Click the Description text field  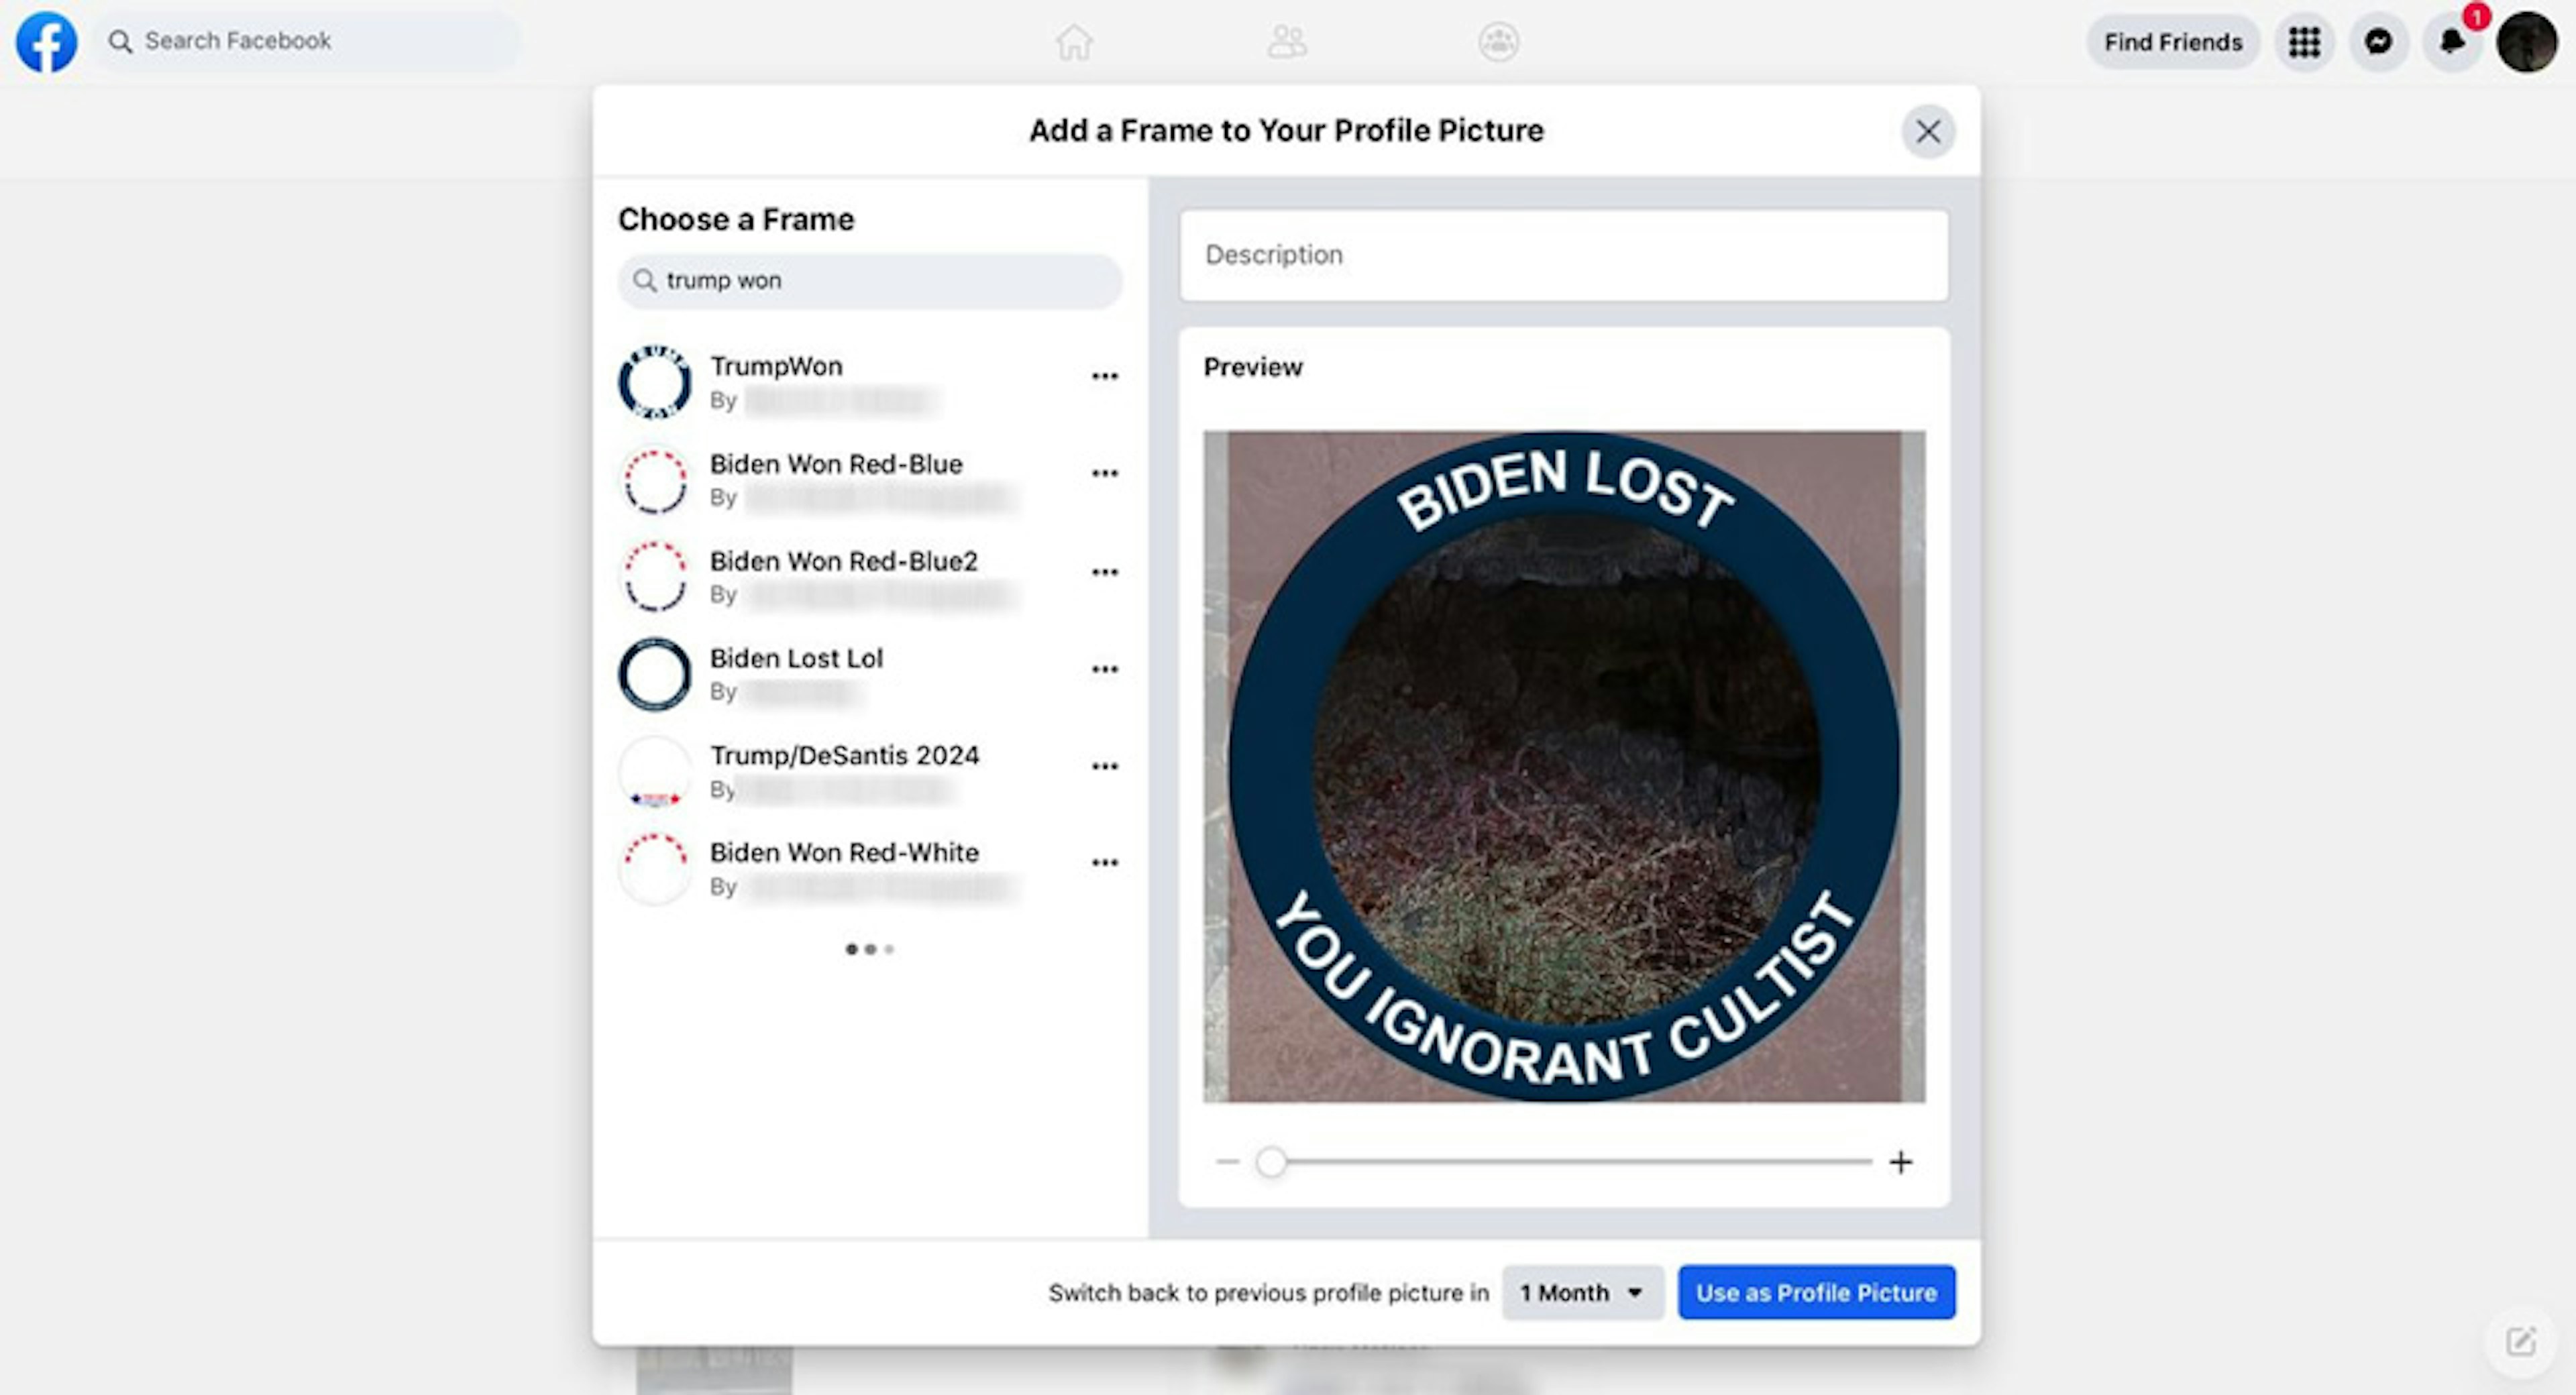[1564, 255]
